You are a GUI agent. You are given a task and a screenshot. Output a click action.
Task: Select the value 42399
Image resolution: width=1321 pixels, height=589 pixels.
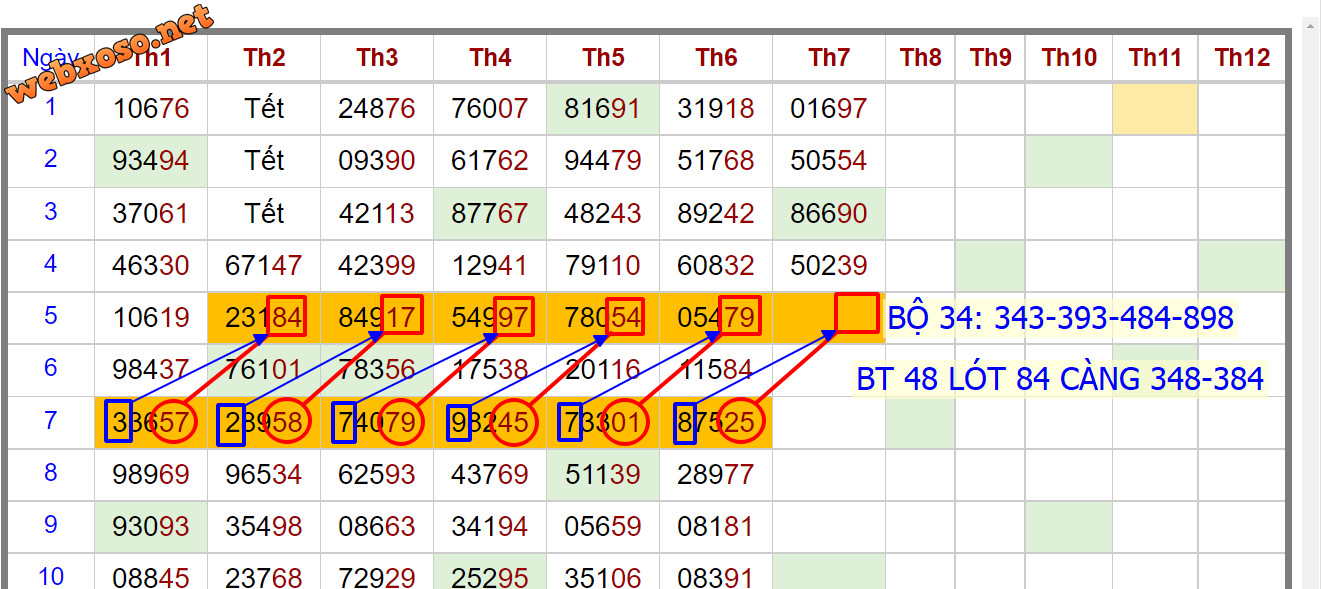377,266
